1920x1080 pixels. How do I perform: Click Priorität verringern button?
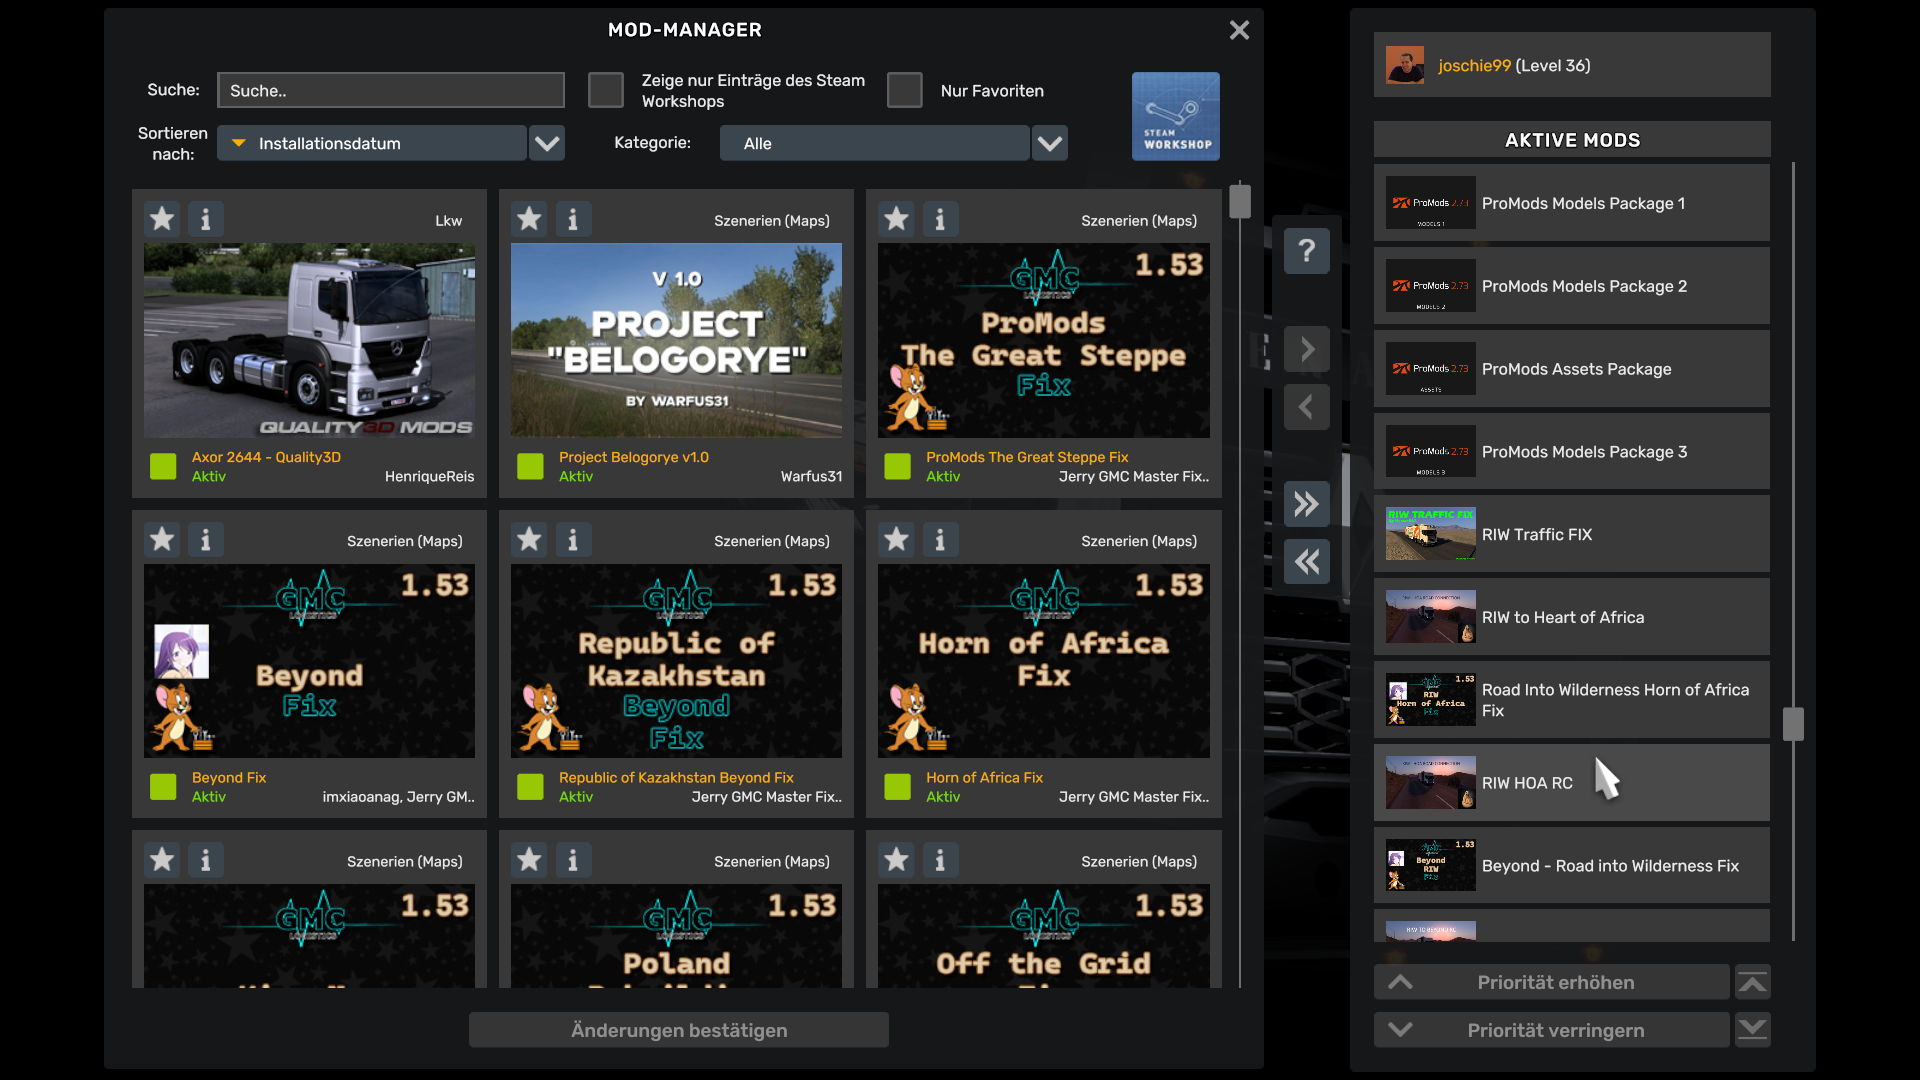click(x=1552, y=1030)
